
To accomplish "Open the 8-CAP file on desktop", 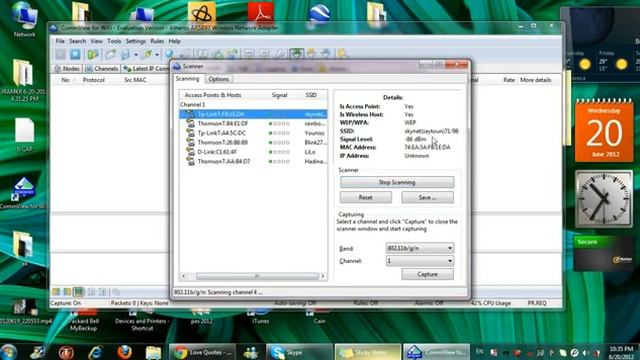I will (x=24, y=136).
